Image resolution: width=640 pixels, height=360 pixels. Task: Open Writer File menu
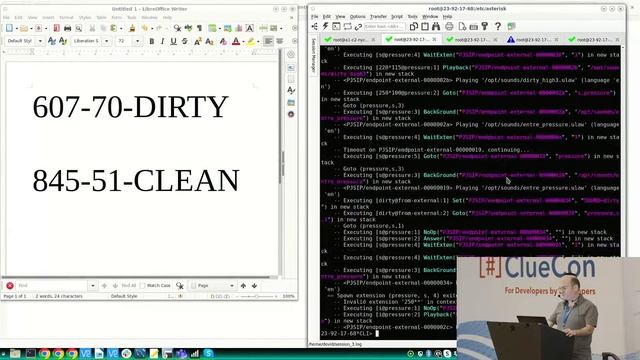[6, 18]
